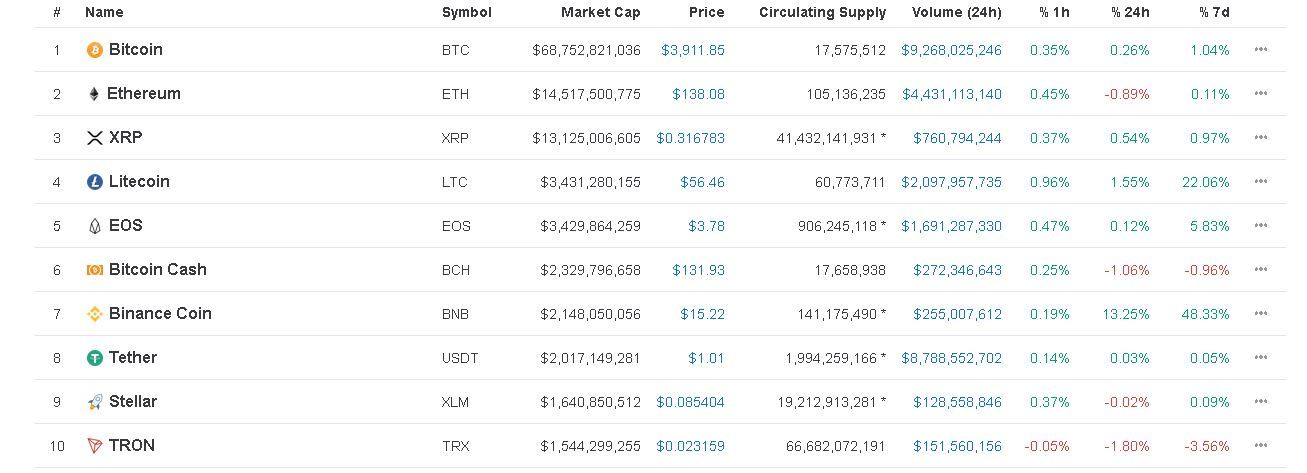Click the Bitcoin logo icon
Viewport: 1307px width, 473px height.
(x=95, y=50)
